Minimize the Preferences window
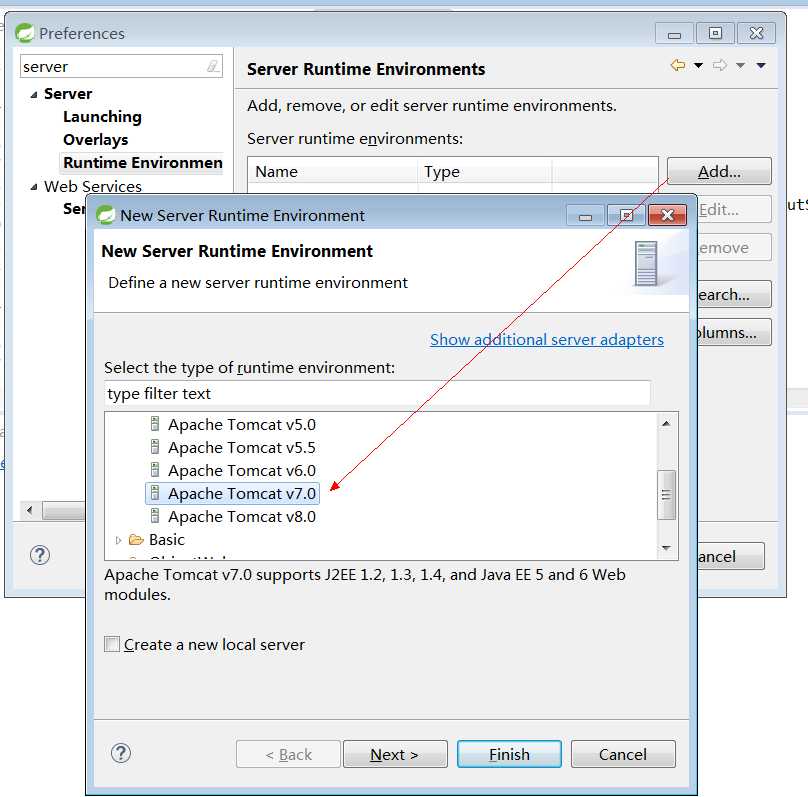This screenshot has width=808, height=797. click(x=674, y=34)
